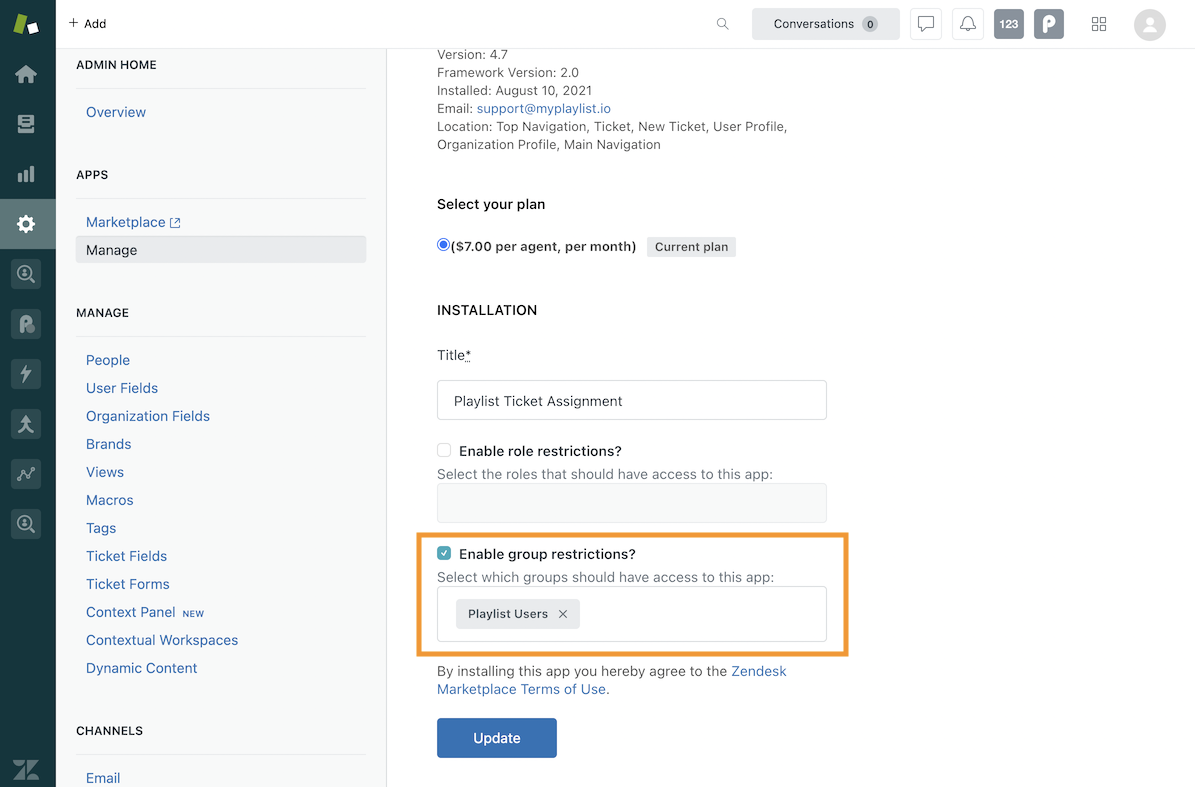
Task: Open the groups selection field
Action: point(700,614)
